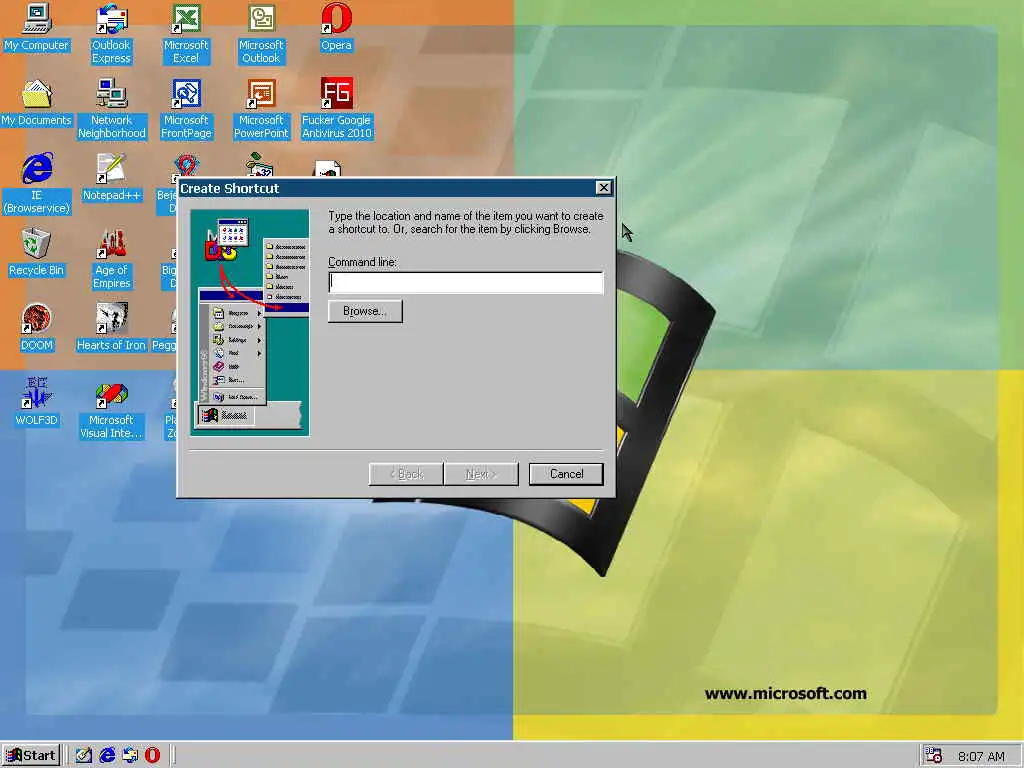Screen dimensions: 1024x768
Task: Select the DOOM desktop shortcut
Action: pyautogui.click(x=37, y=328)
